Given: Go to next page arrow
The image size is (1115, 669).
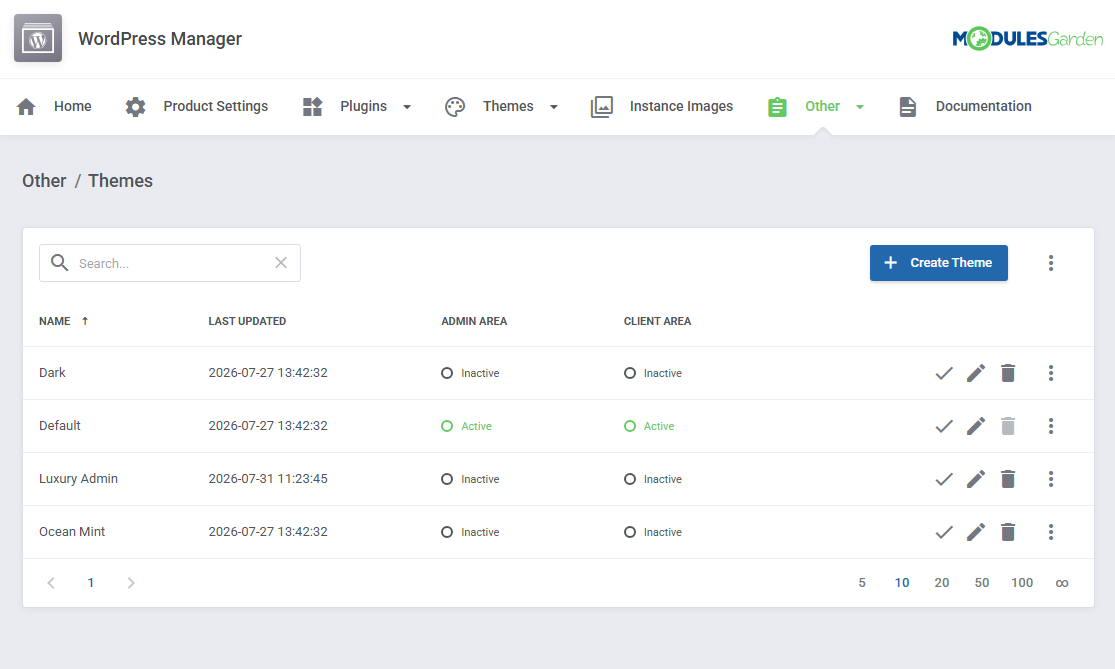Looking at the screenshot, I should [131, 583].
